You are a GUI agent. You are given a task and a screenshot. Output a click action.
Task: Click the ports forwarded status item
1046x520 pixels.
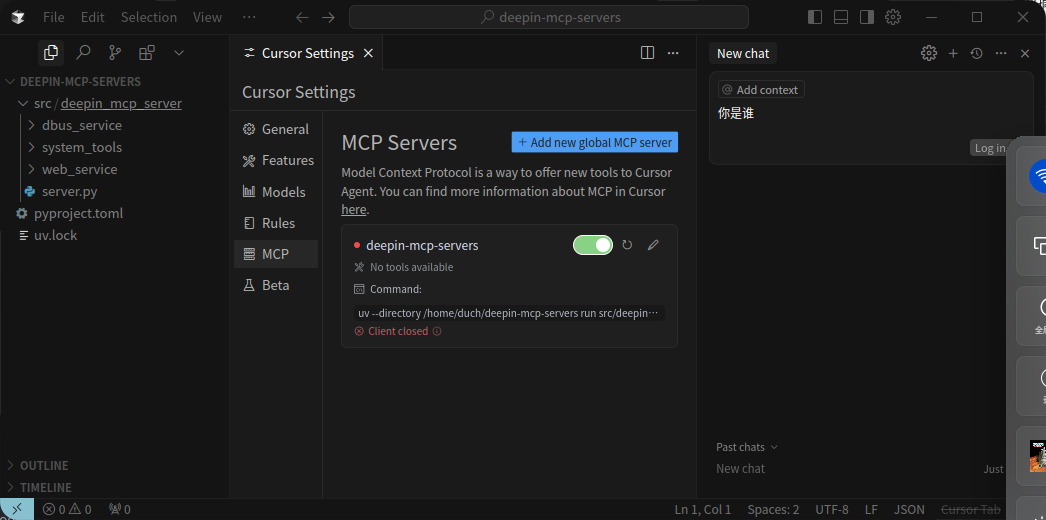(x=119, y=510)
